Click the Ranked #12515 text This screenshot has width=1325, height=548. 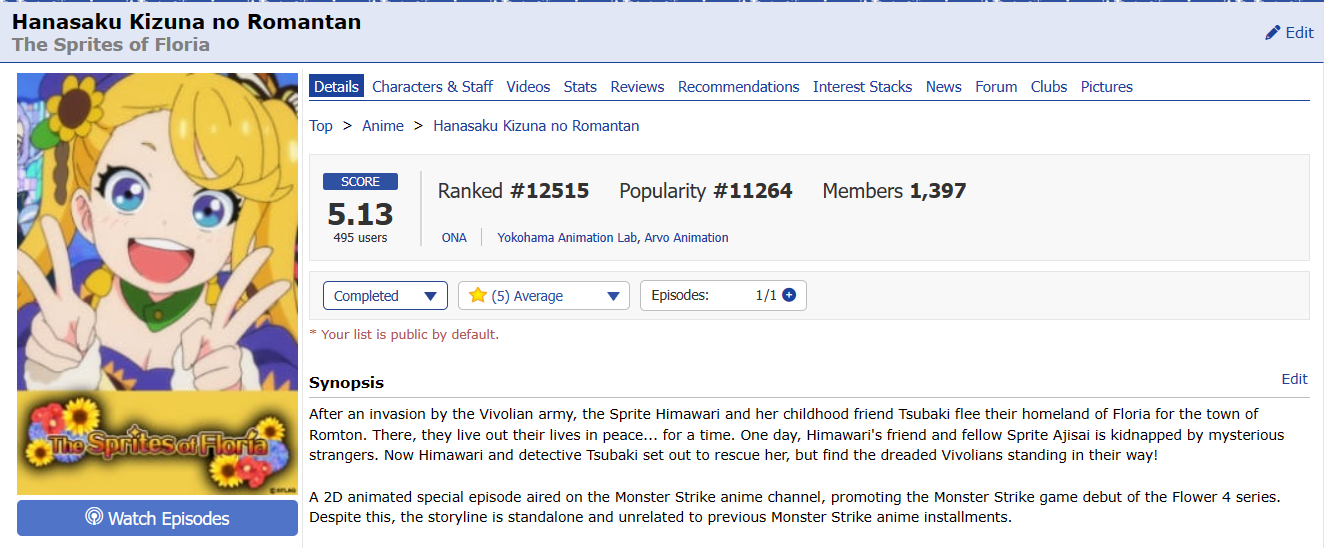[513, 191]
